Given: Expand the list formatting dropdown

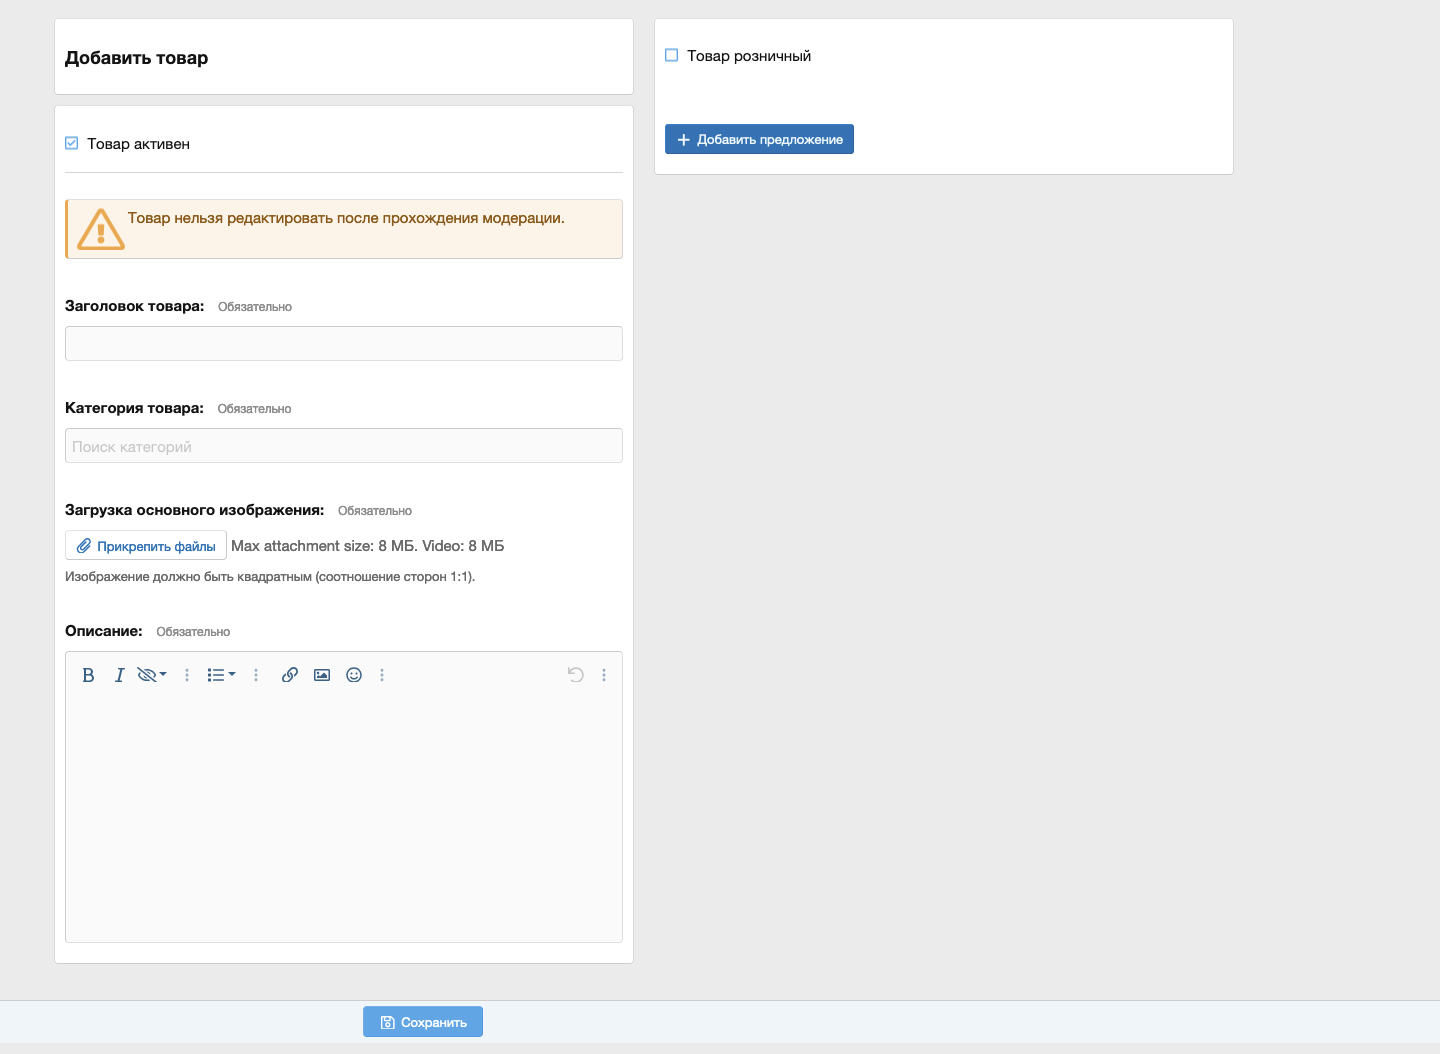Looking at the screenshot, I should click(221, 675).
